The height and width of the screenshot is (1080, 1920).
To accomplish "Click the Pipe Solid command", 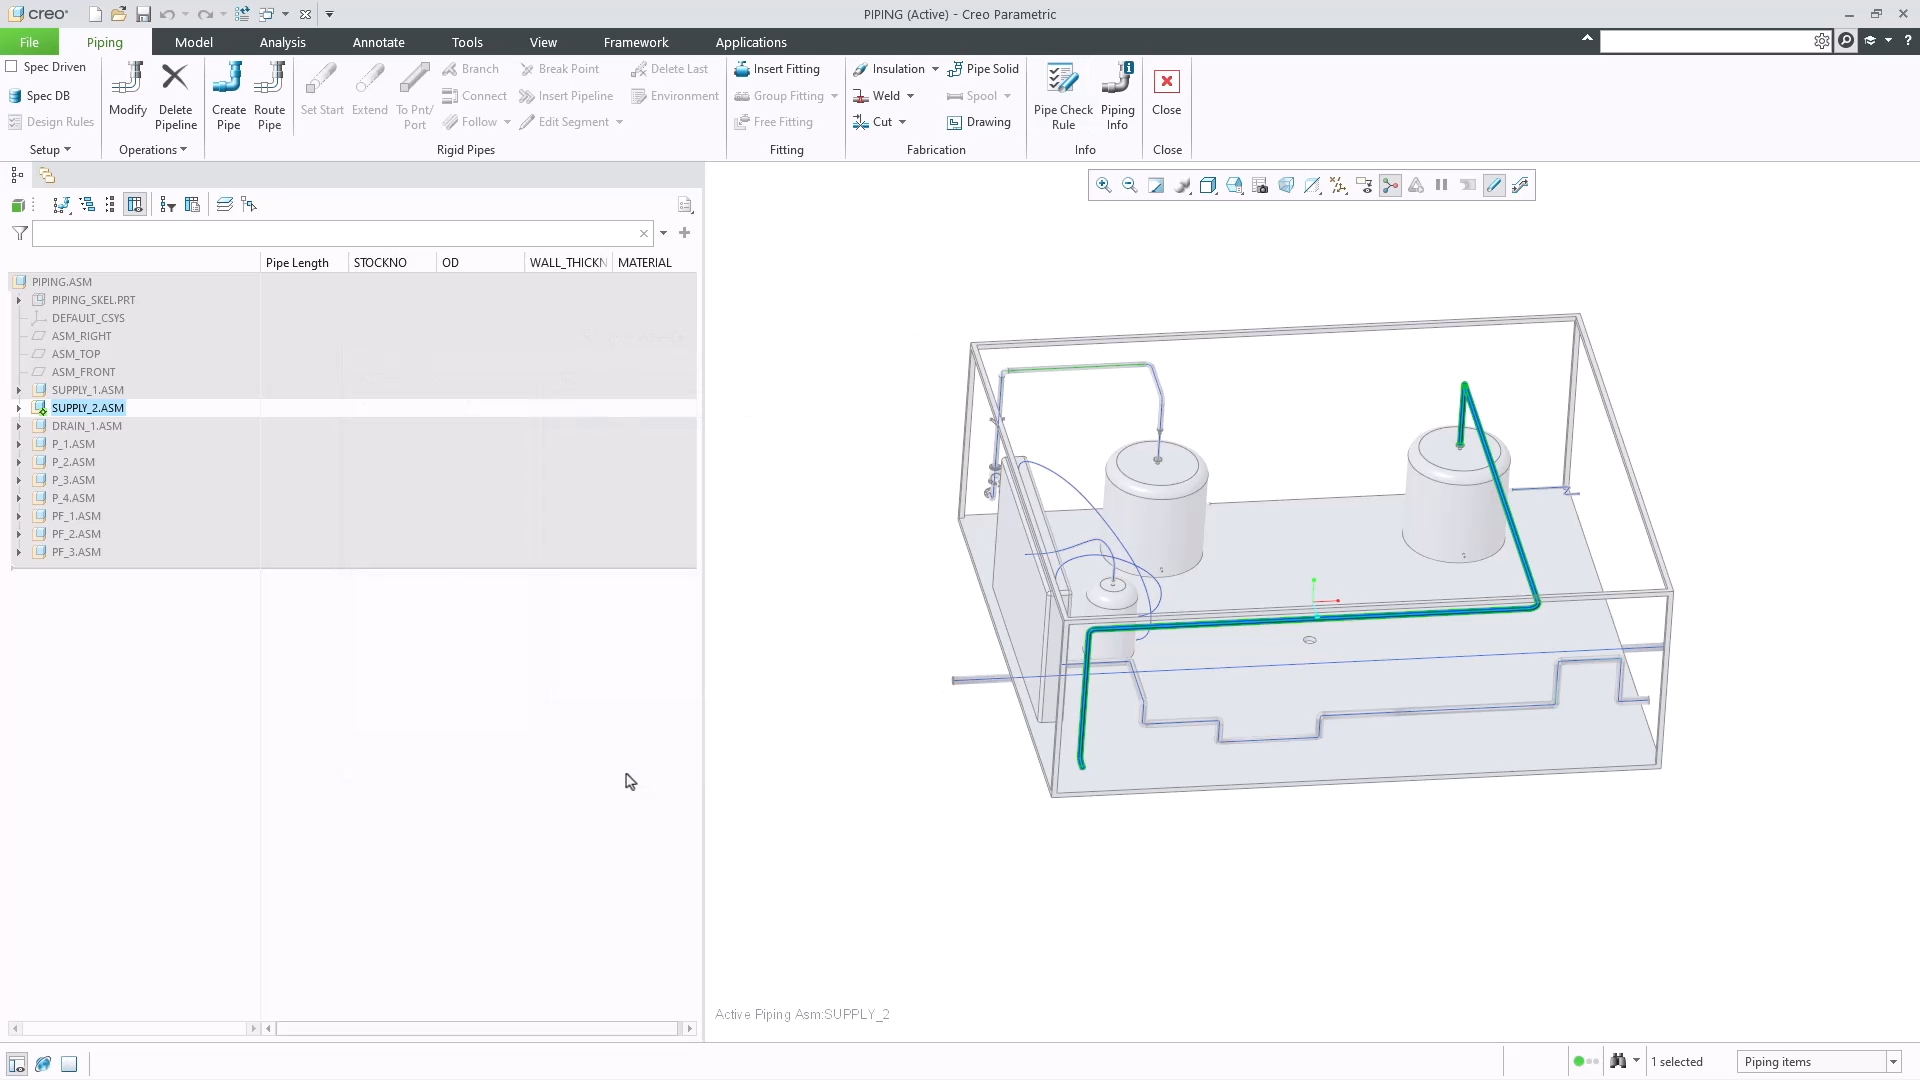I will (x=983, y=69).
